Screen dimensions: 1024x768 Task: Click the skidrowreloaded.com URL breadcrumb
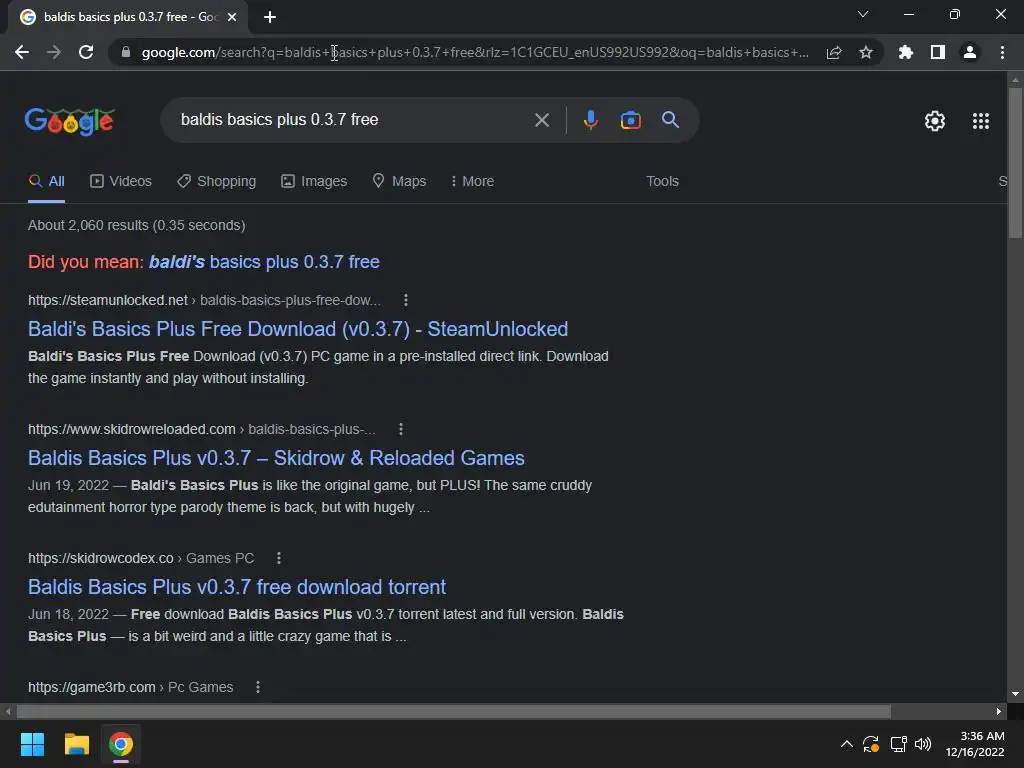tap(202, 429)
